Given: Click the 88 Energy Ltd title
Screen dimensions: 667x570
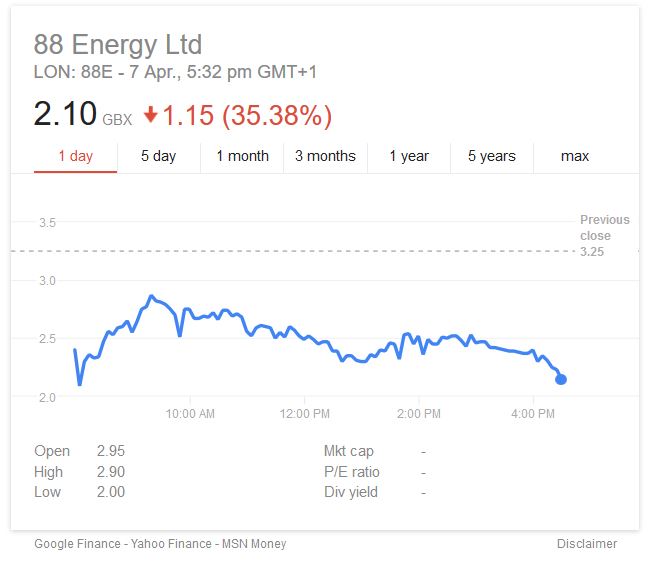Looking at the screenshot, I should 118,44.
